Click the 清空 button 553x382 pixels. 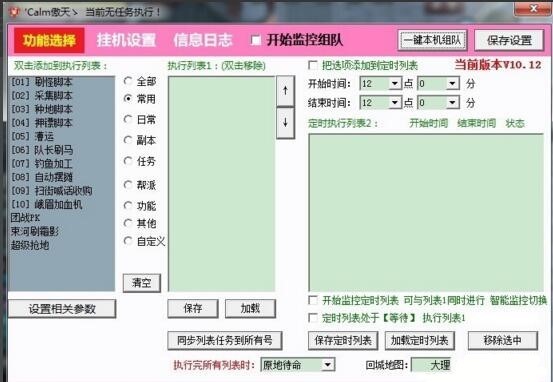(x=142, y=283)
